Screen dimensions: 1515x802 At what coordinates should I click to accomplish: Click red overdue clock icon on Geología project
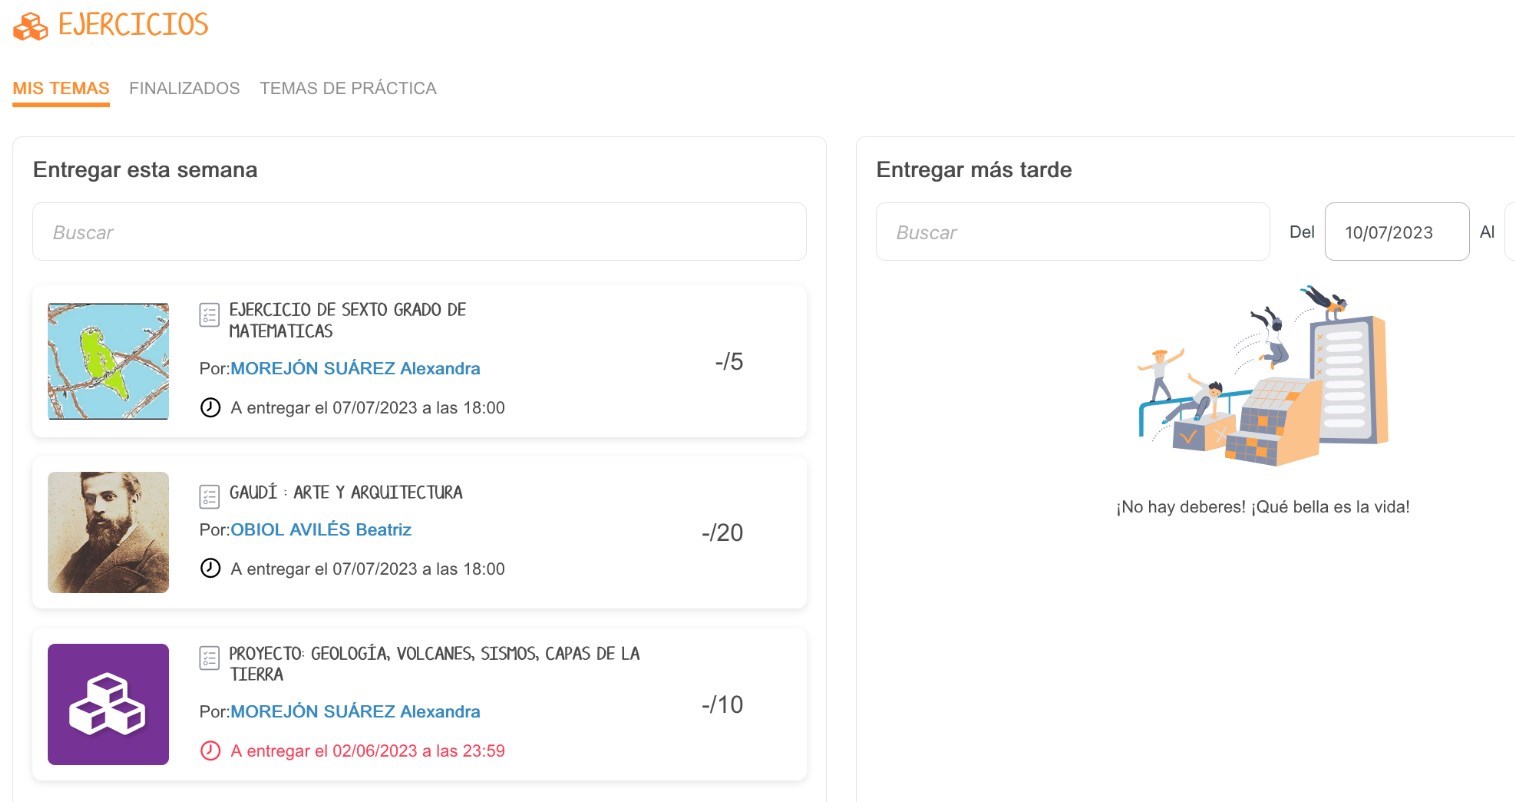(x=210, y=751)
